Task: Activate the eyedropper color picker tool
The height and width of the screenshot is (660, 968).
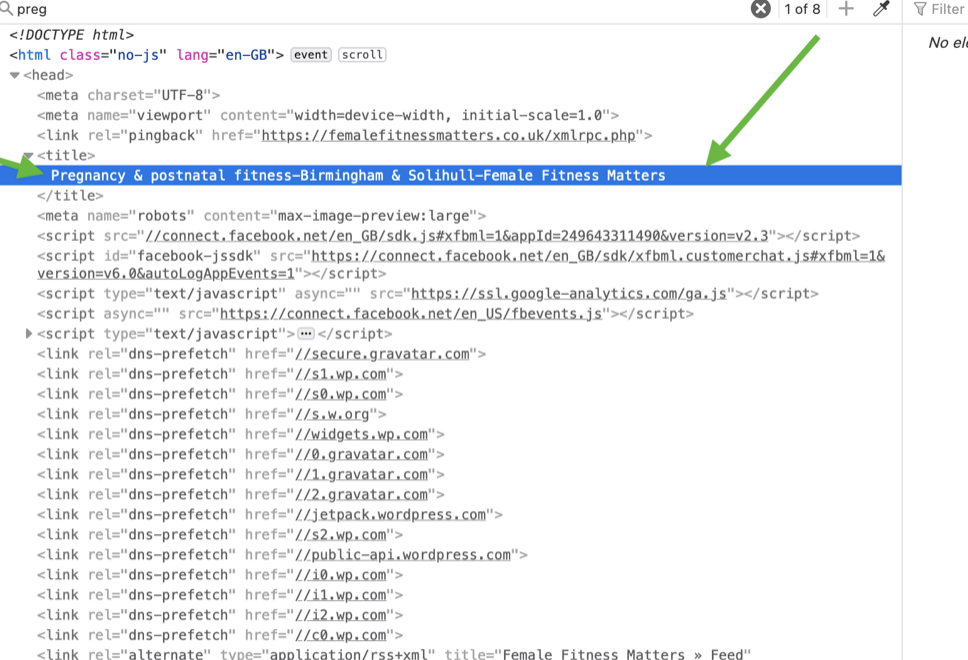Action: (881, 9)
